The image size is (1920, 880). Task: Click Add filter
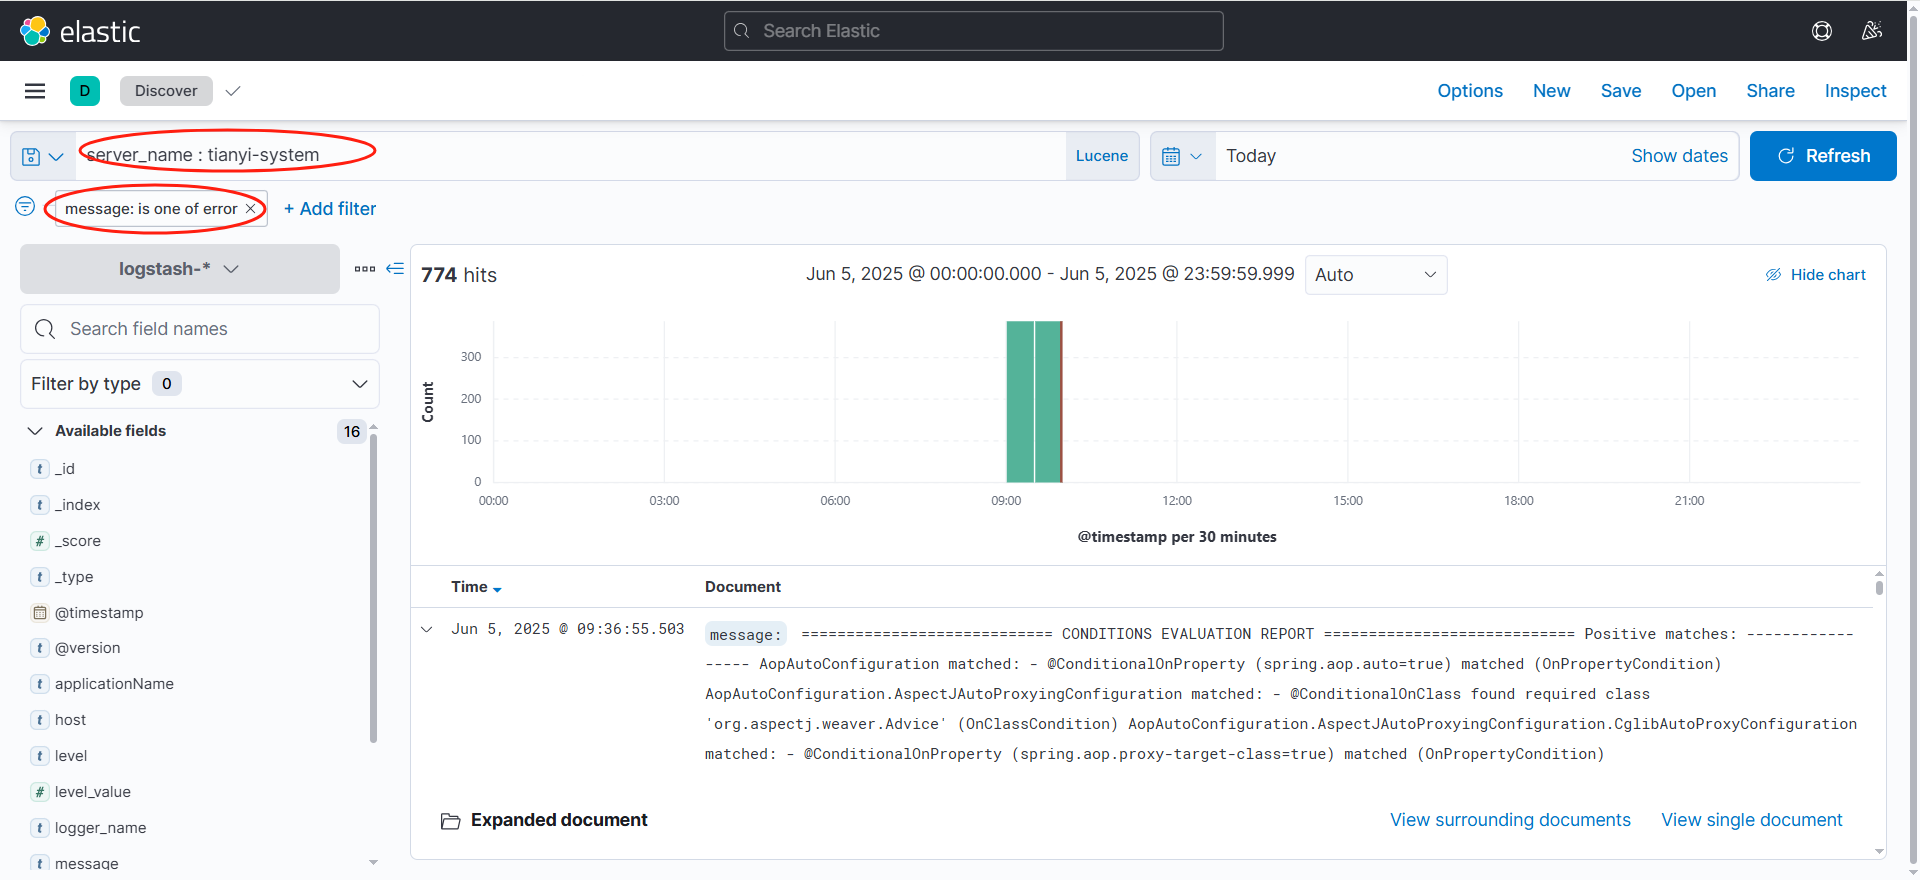pyautogui.click(x=330, y=209)
